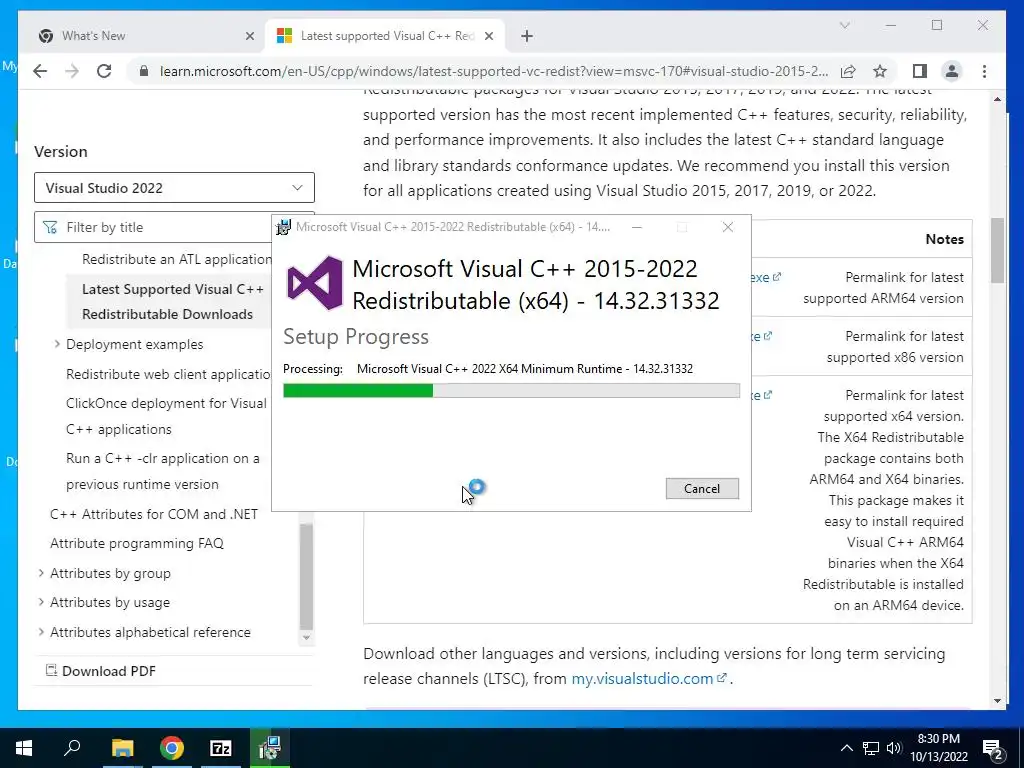Open 7-Zip from the taskbar
Screen dimensions: 1024x768
[221, 748]
